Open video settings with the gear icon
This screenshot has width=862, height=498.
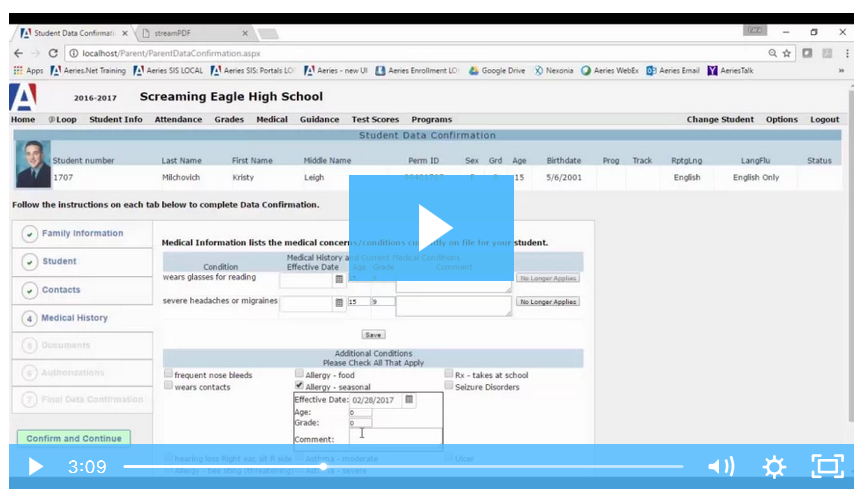[x=774, y=466]
